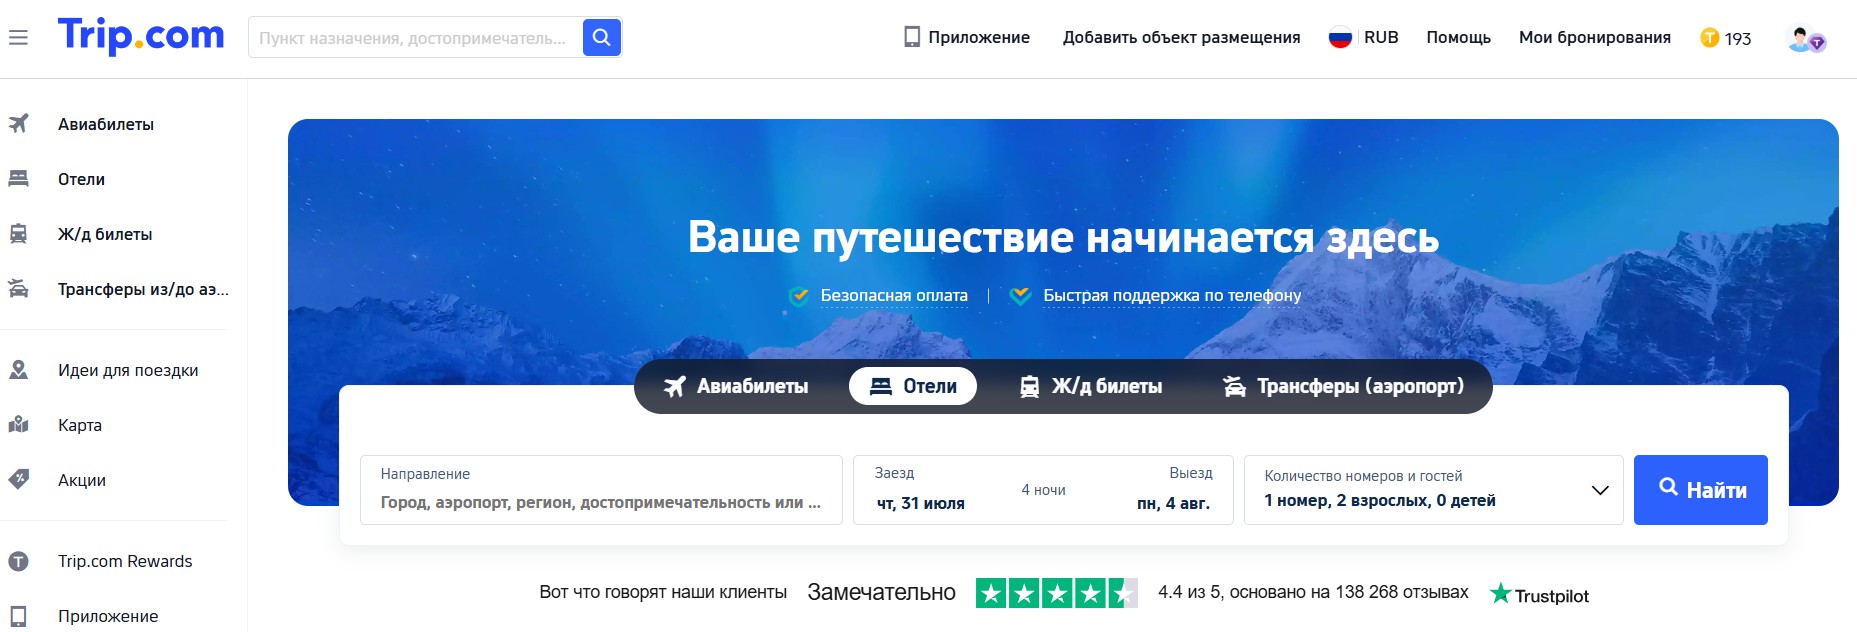
Task: Click the train icon in sidebar
Action: pos(19,234)
